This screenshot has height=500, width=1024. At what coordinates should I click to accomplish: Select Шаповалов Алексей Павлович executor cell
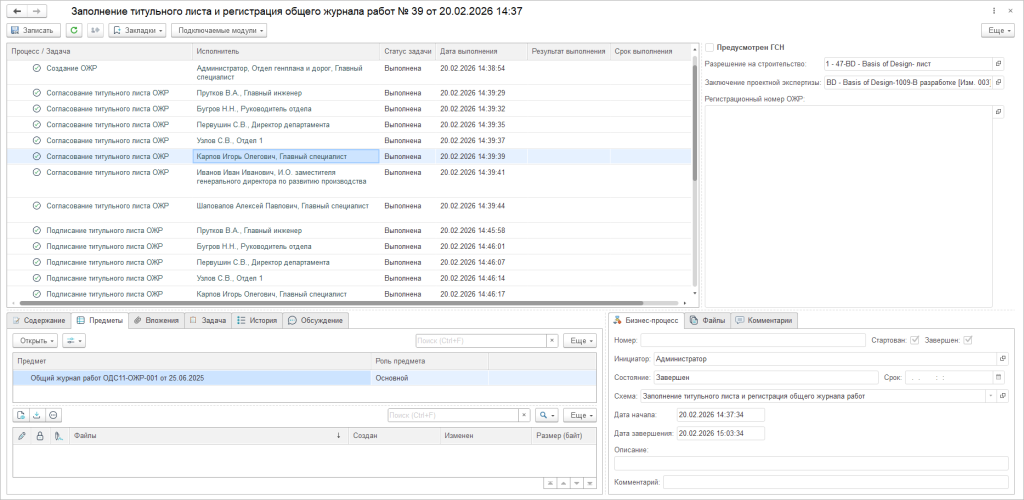[x=287, y=210]
